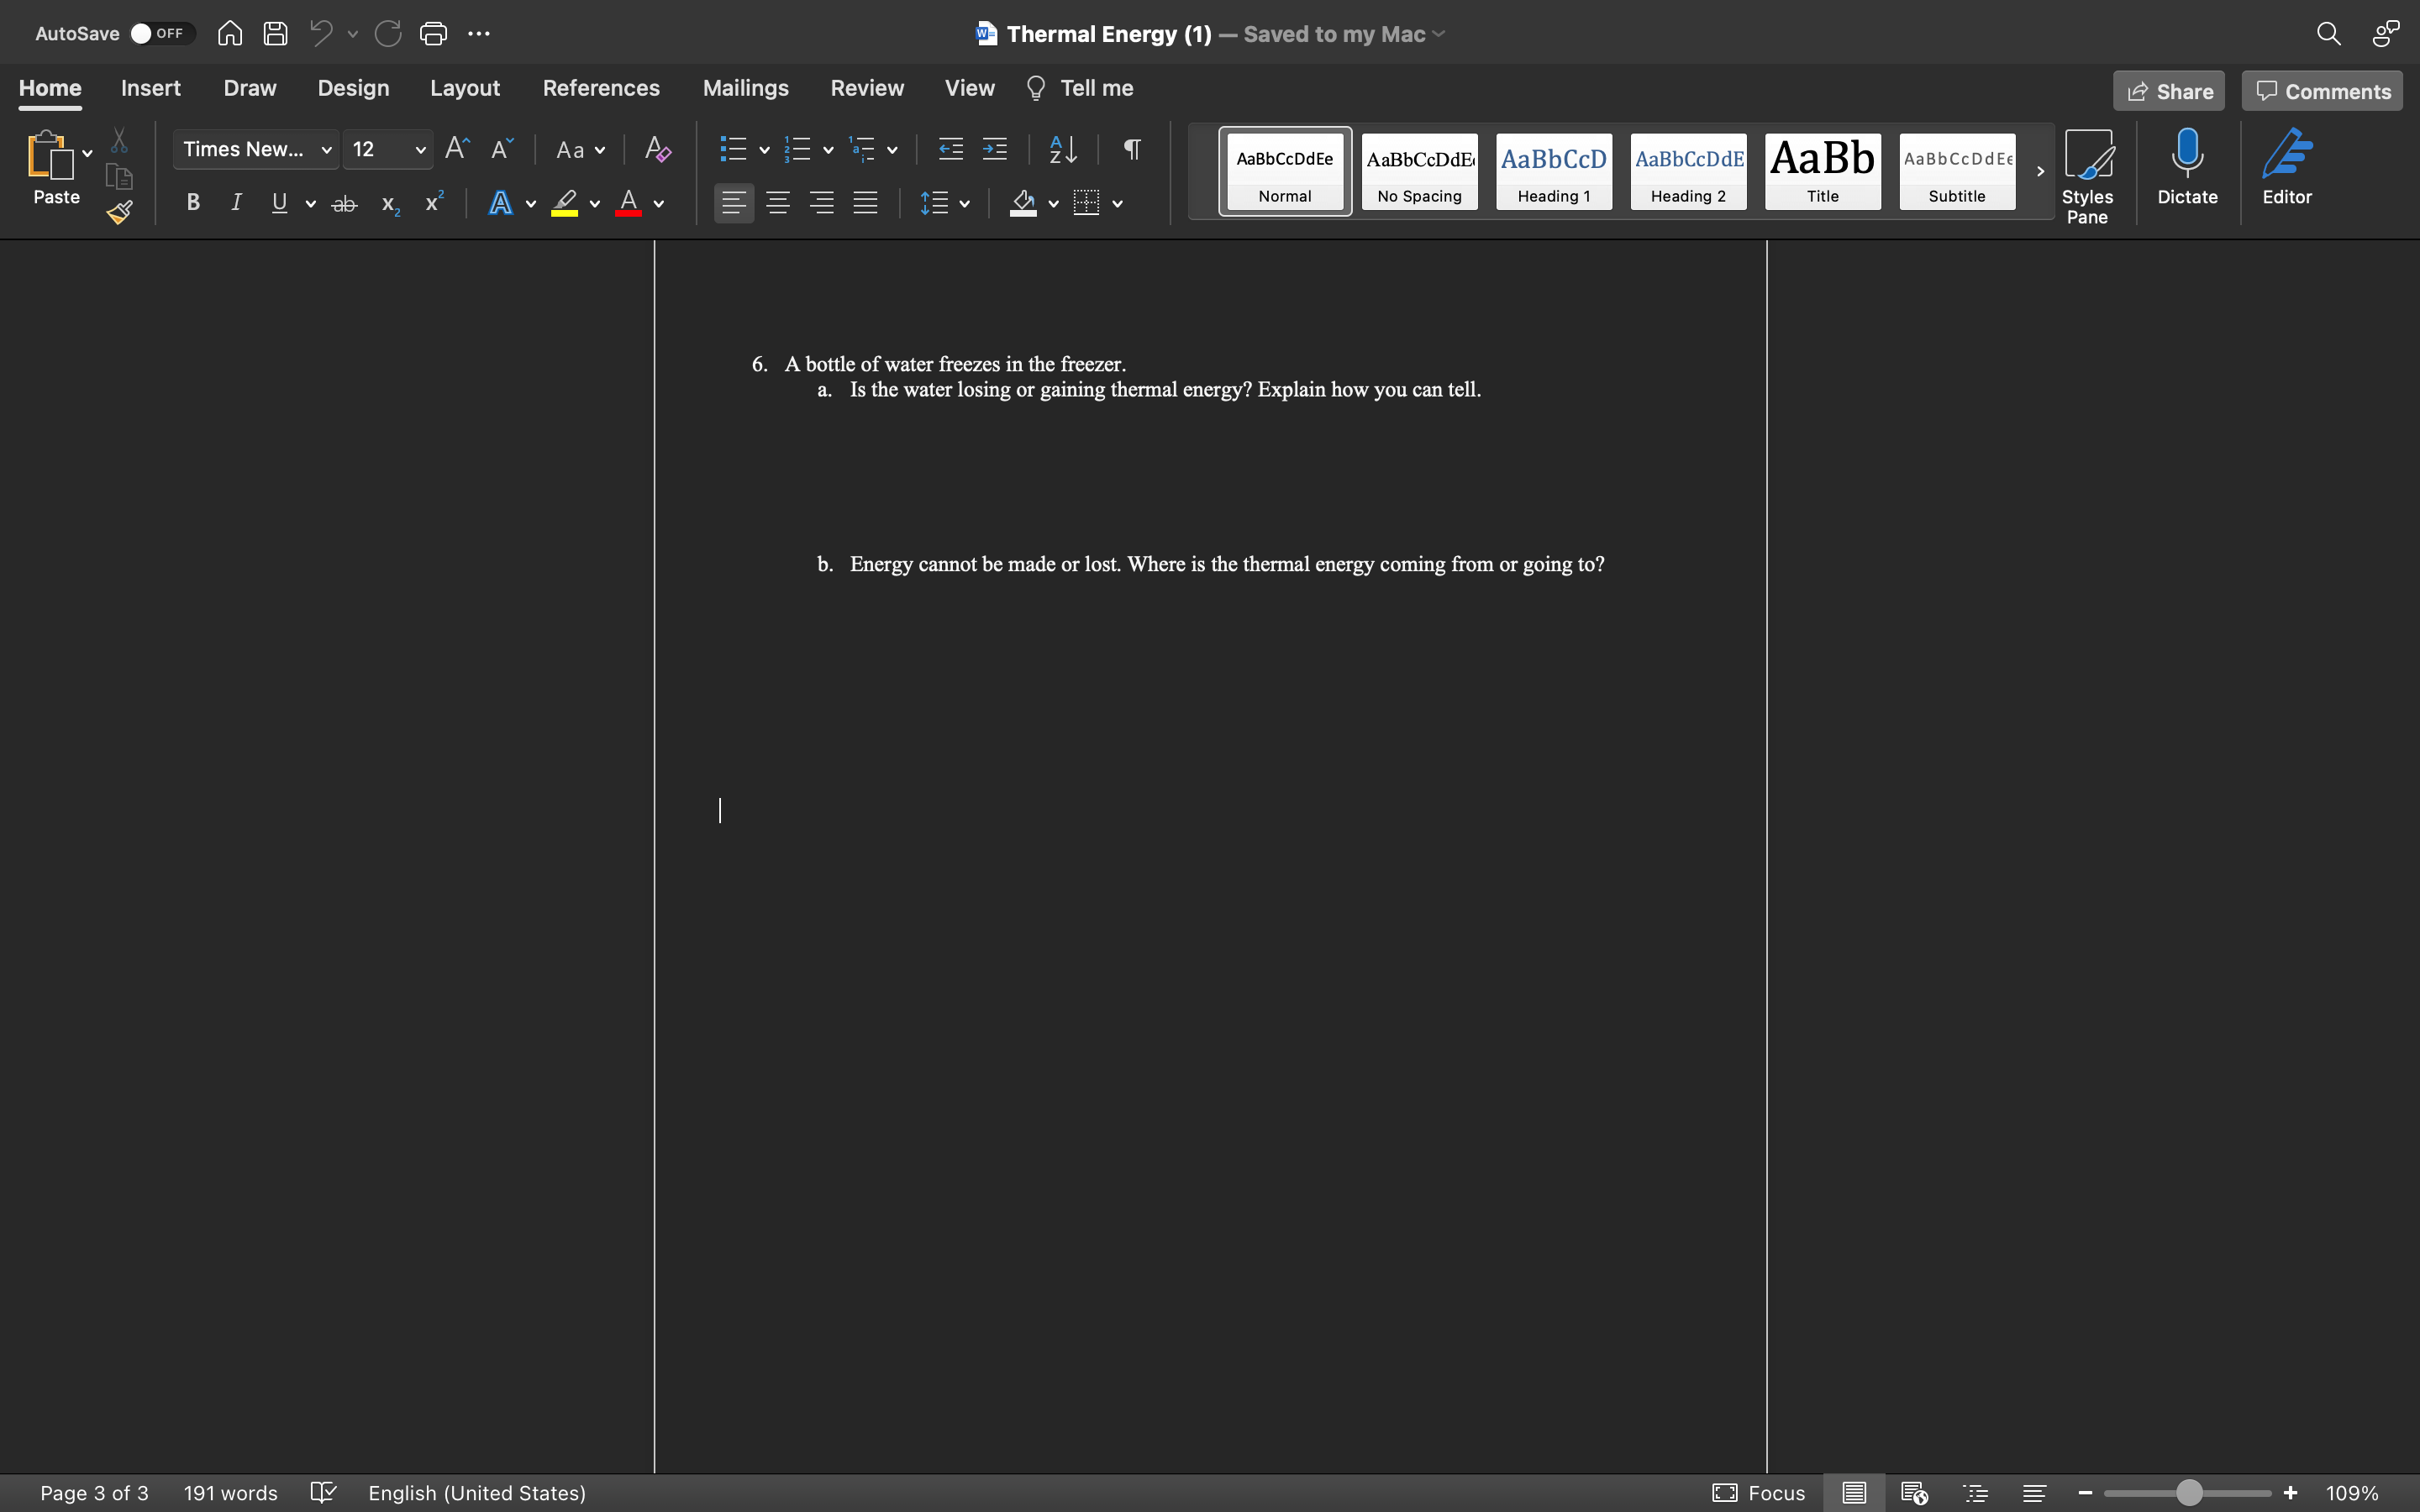Image resolution: width=2420 pixels, height=1512 pixels.
Task: Click the Format Painter brush icon
Action: [x=119, y=212]
